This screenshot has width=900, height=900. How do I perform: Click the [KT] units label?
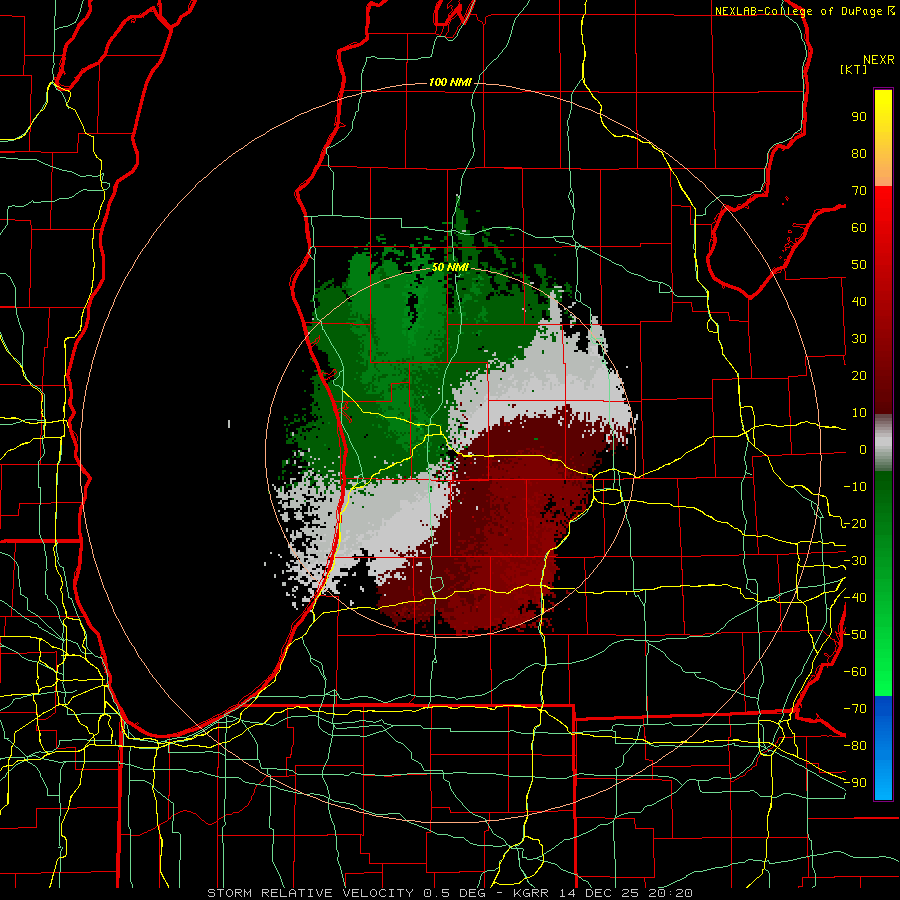tap(854, 69)
